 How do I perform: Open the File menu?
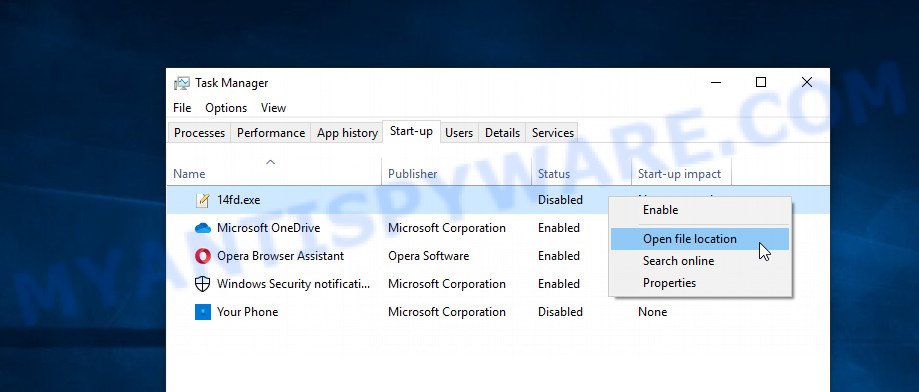[x=182, y=108]
